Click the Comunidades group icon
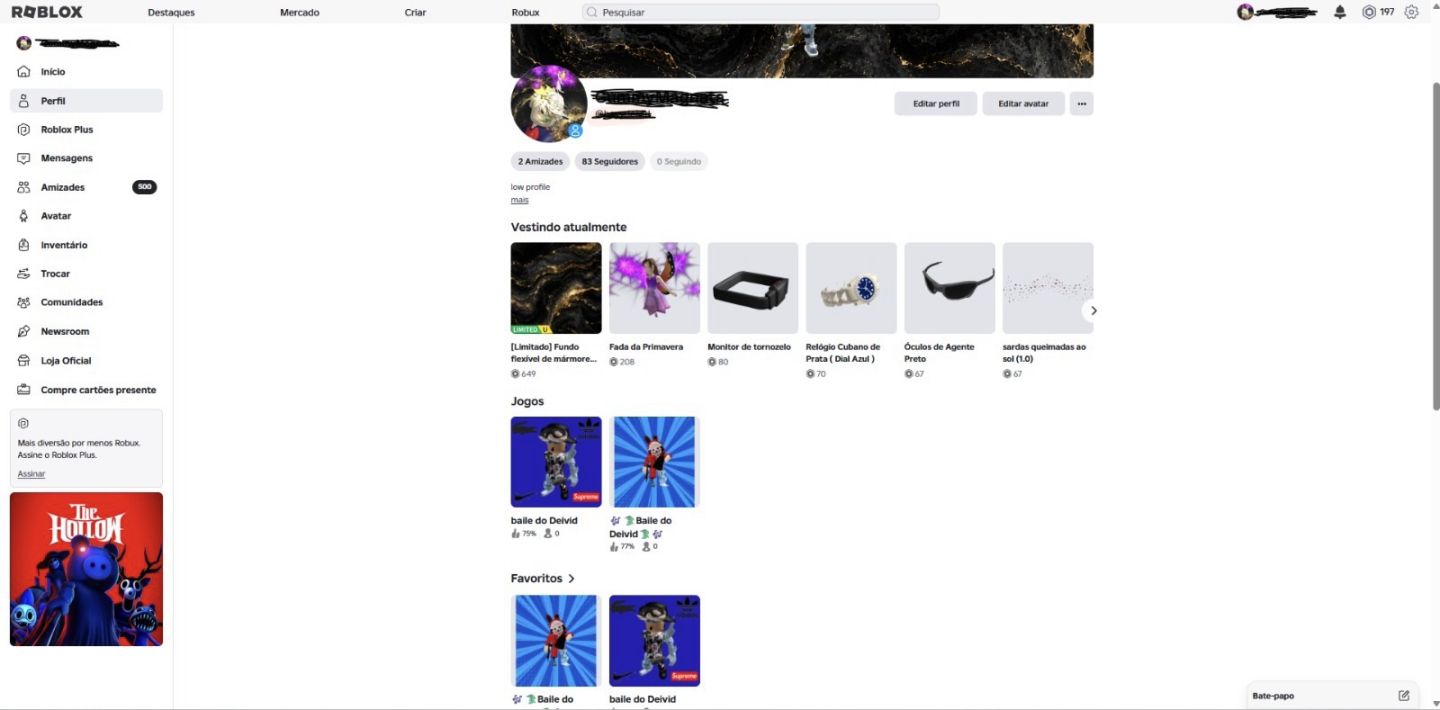Viewport: 1440px width, 710px height. pos(24,302)
